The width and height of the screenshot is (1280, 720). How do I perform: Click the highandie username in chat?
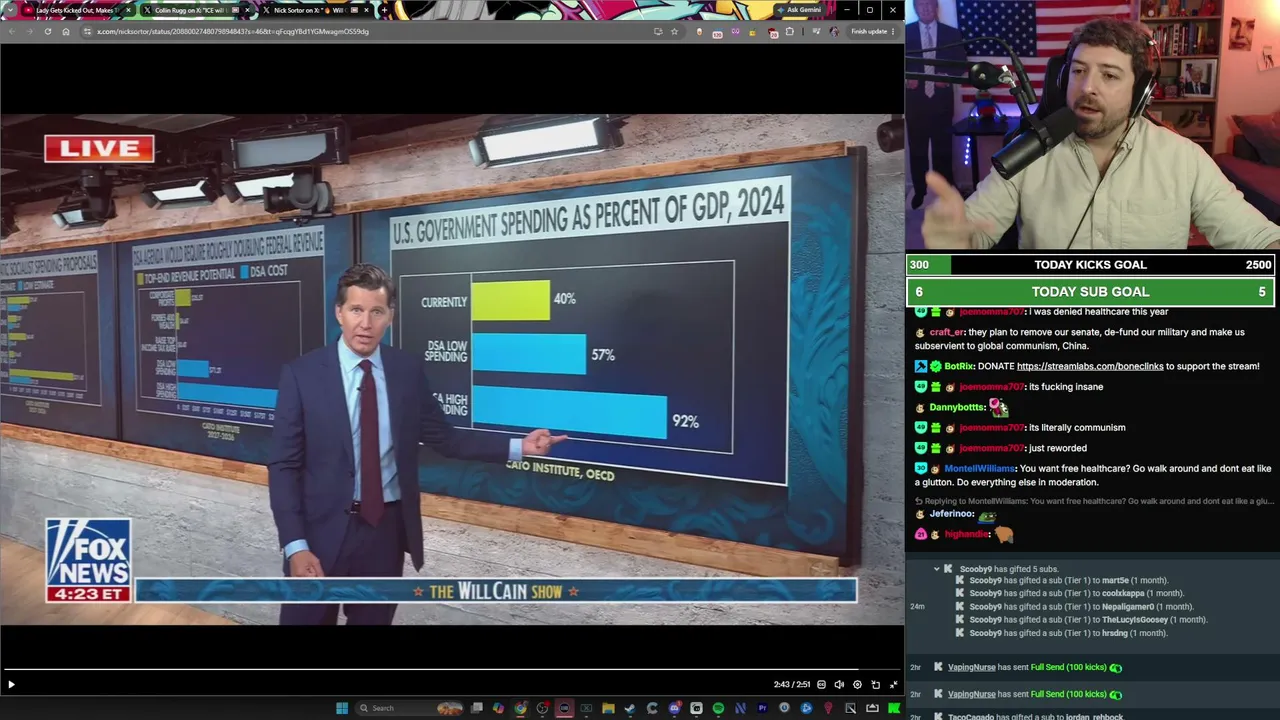tap(966, 534)
